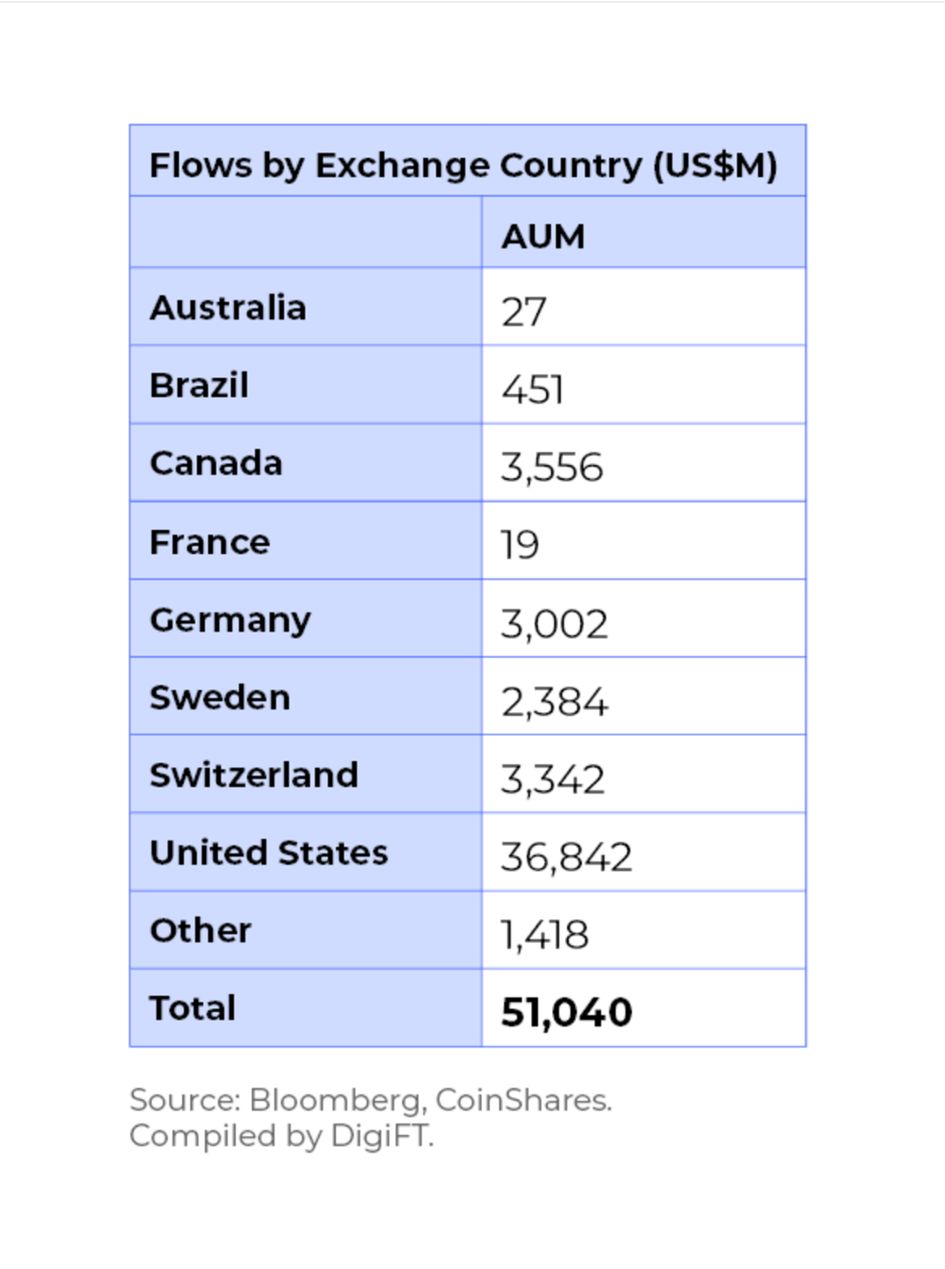Click the Sweden row label
This screenshot has height=1269, width=945.
(220, 697)
